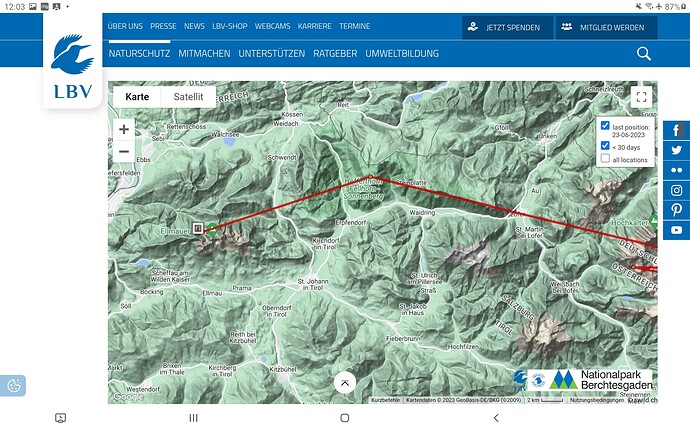Viewport: 690px width, 431px height.
Task: Click the St. Johann in Tirol label
Action: (313, 284)
